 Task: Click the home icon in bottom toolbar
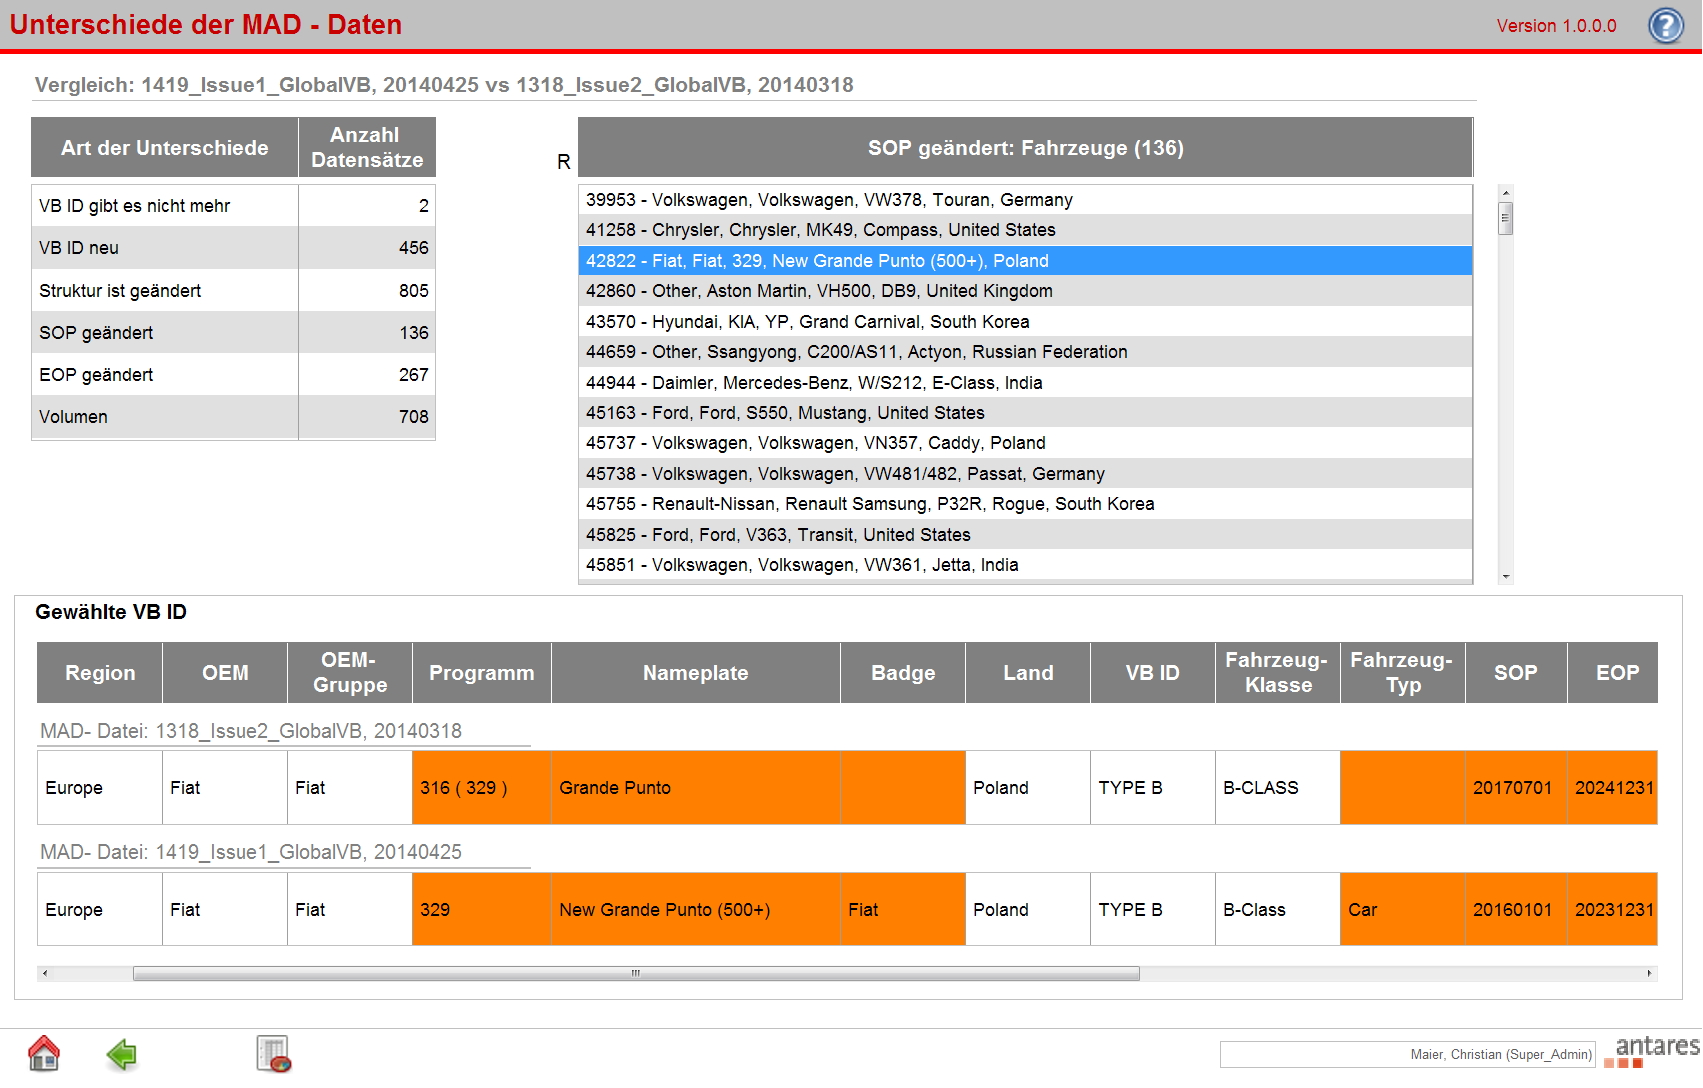44,1054
